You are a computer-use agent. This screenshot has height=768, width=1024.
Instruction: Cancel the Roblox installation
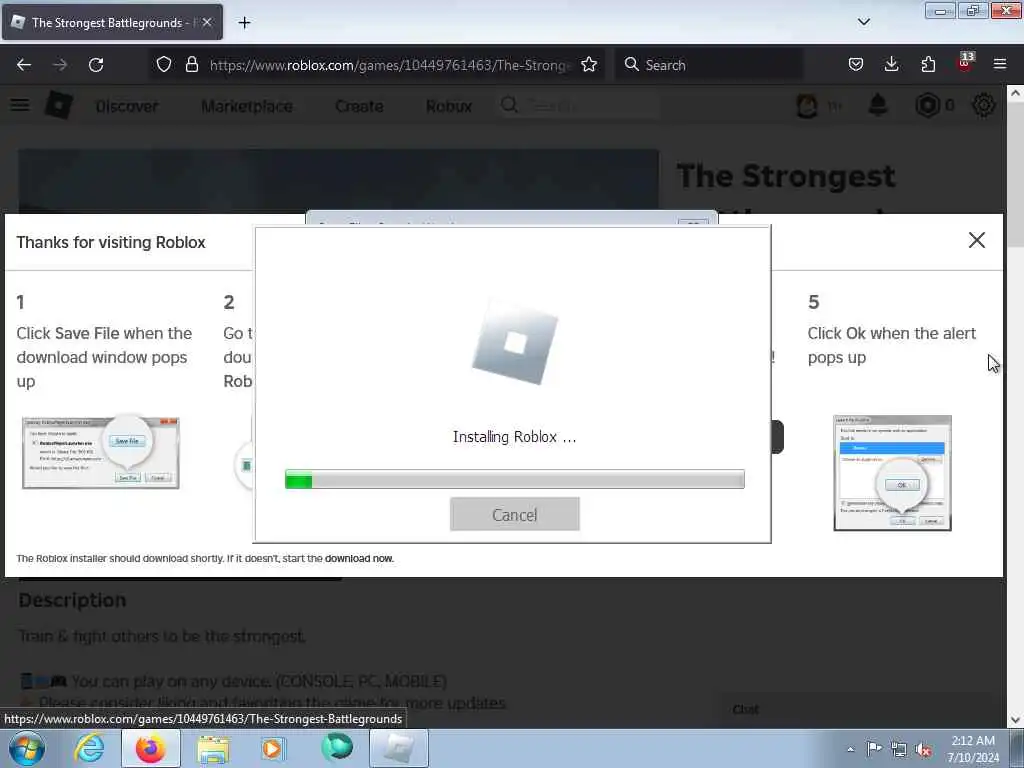[x=515, y=514]
